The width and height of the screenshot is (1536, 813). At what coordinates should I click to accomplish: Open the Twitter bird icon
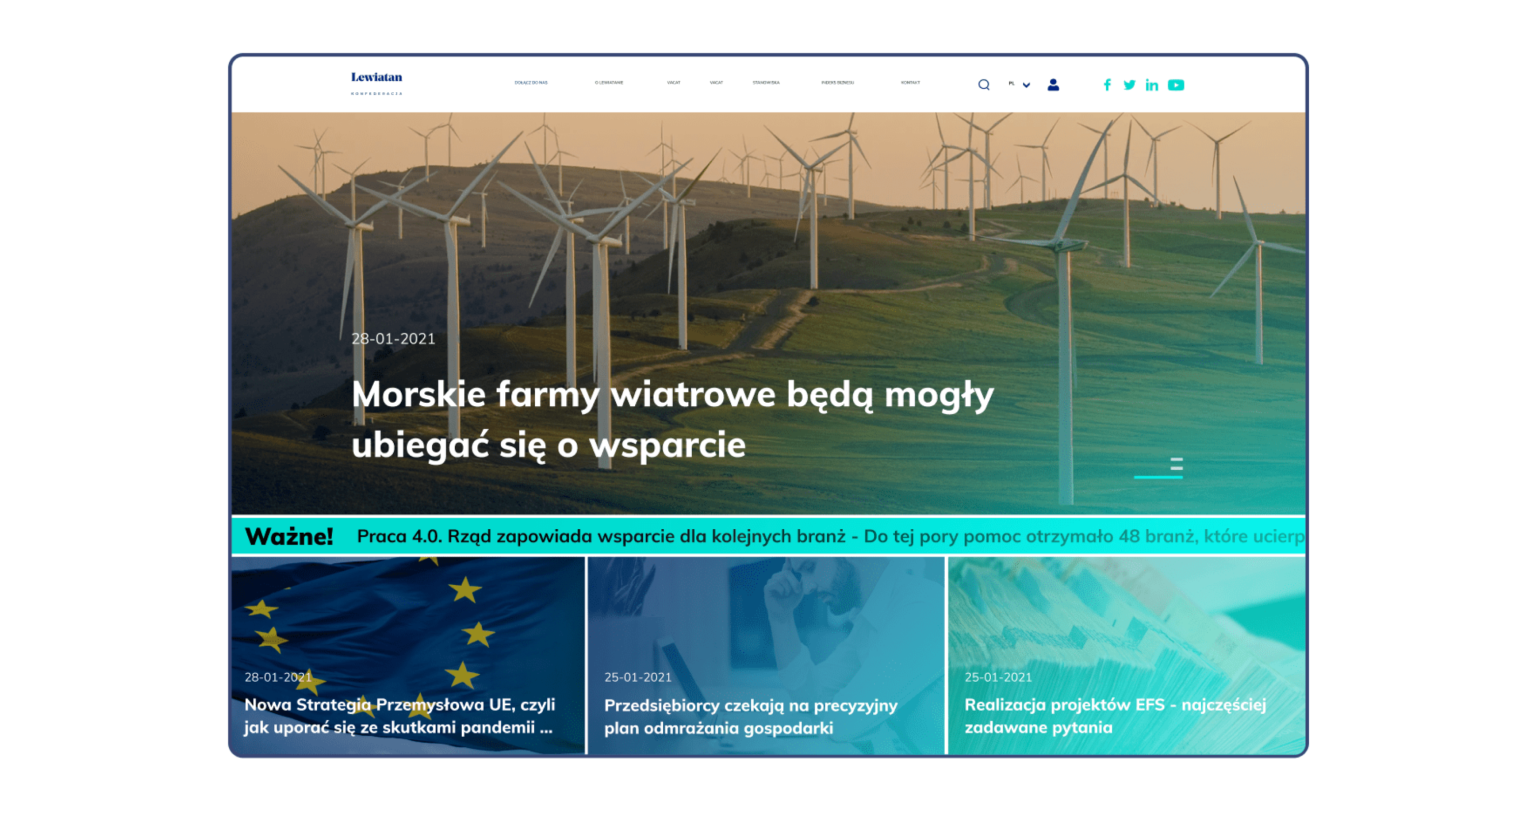point(1129,85)
